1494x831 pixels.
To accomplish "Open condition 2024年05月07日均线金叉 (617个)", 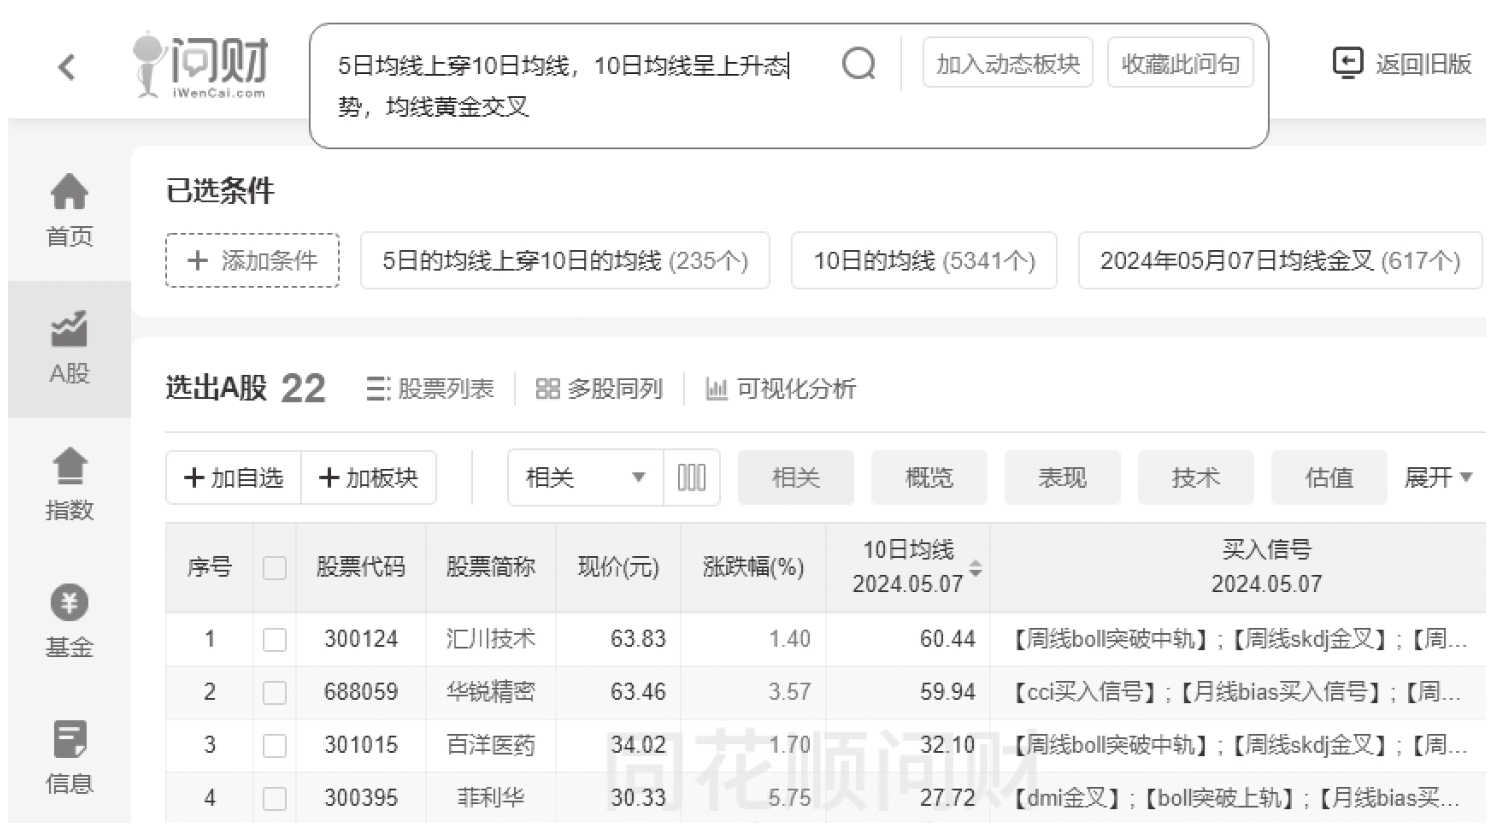I will point(1280,260).
